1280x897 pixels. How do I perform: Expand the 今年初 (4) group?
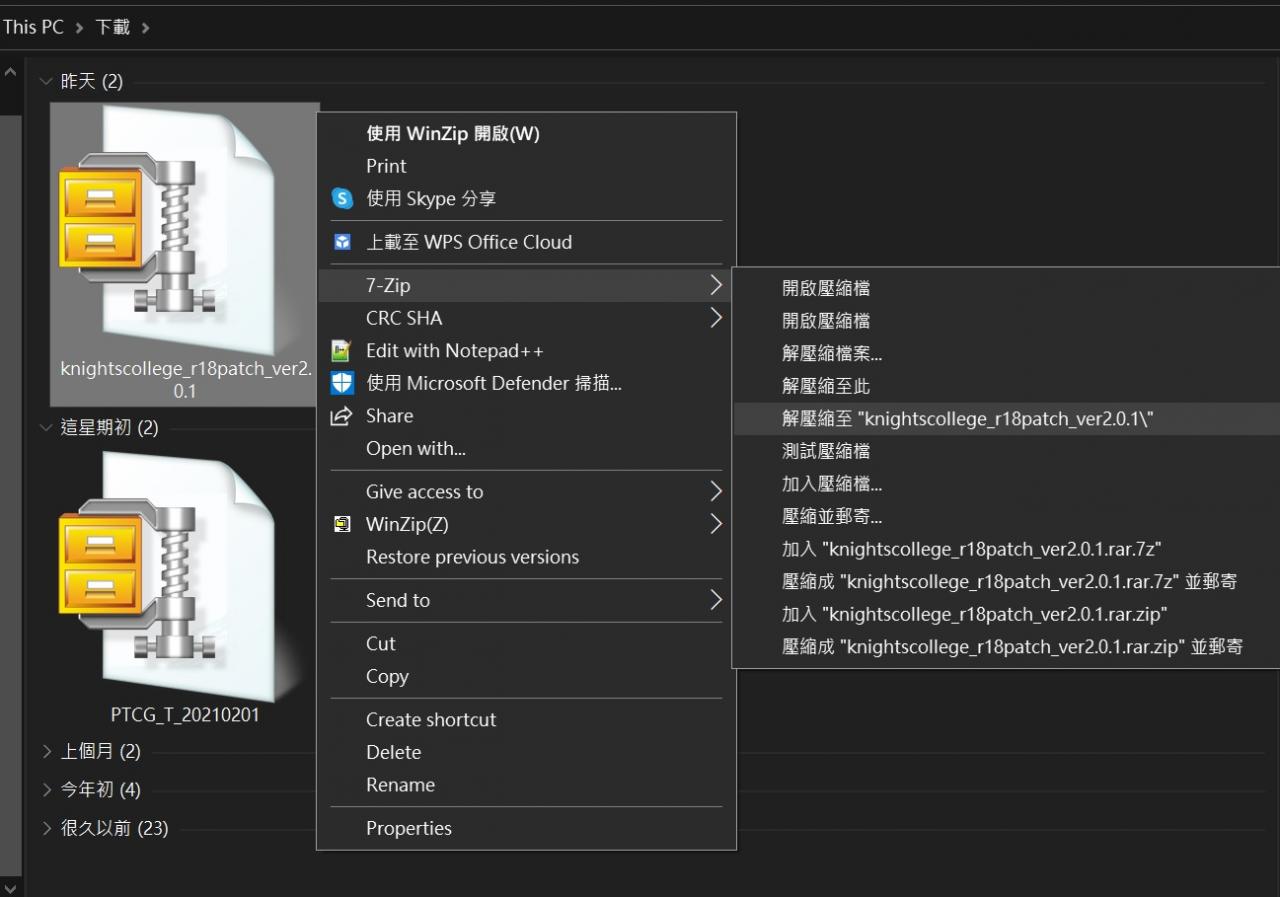coord(47,790)
